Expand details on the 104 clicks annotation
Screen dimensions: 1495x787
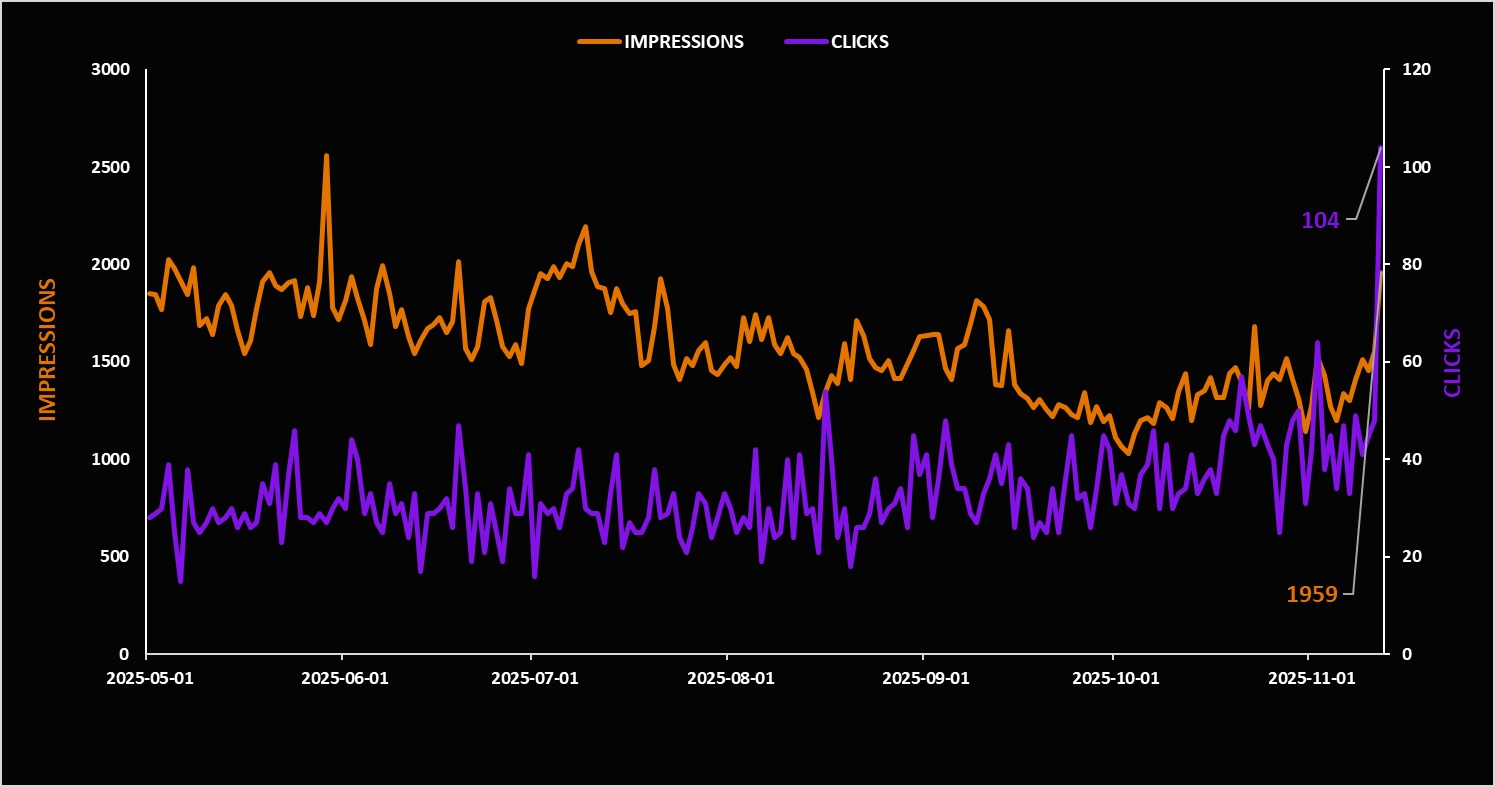pos(1319,221)
